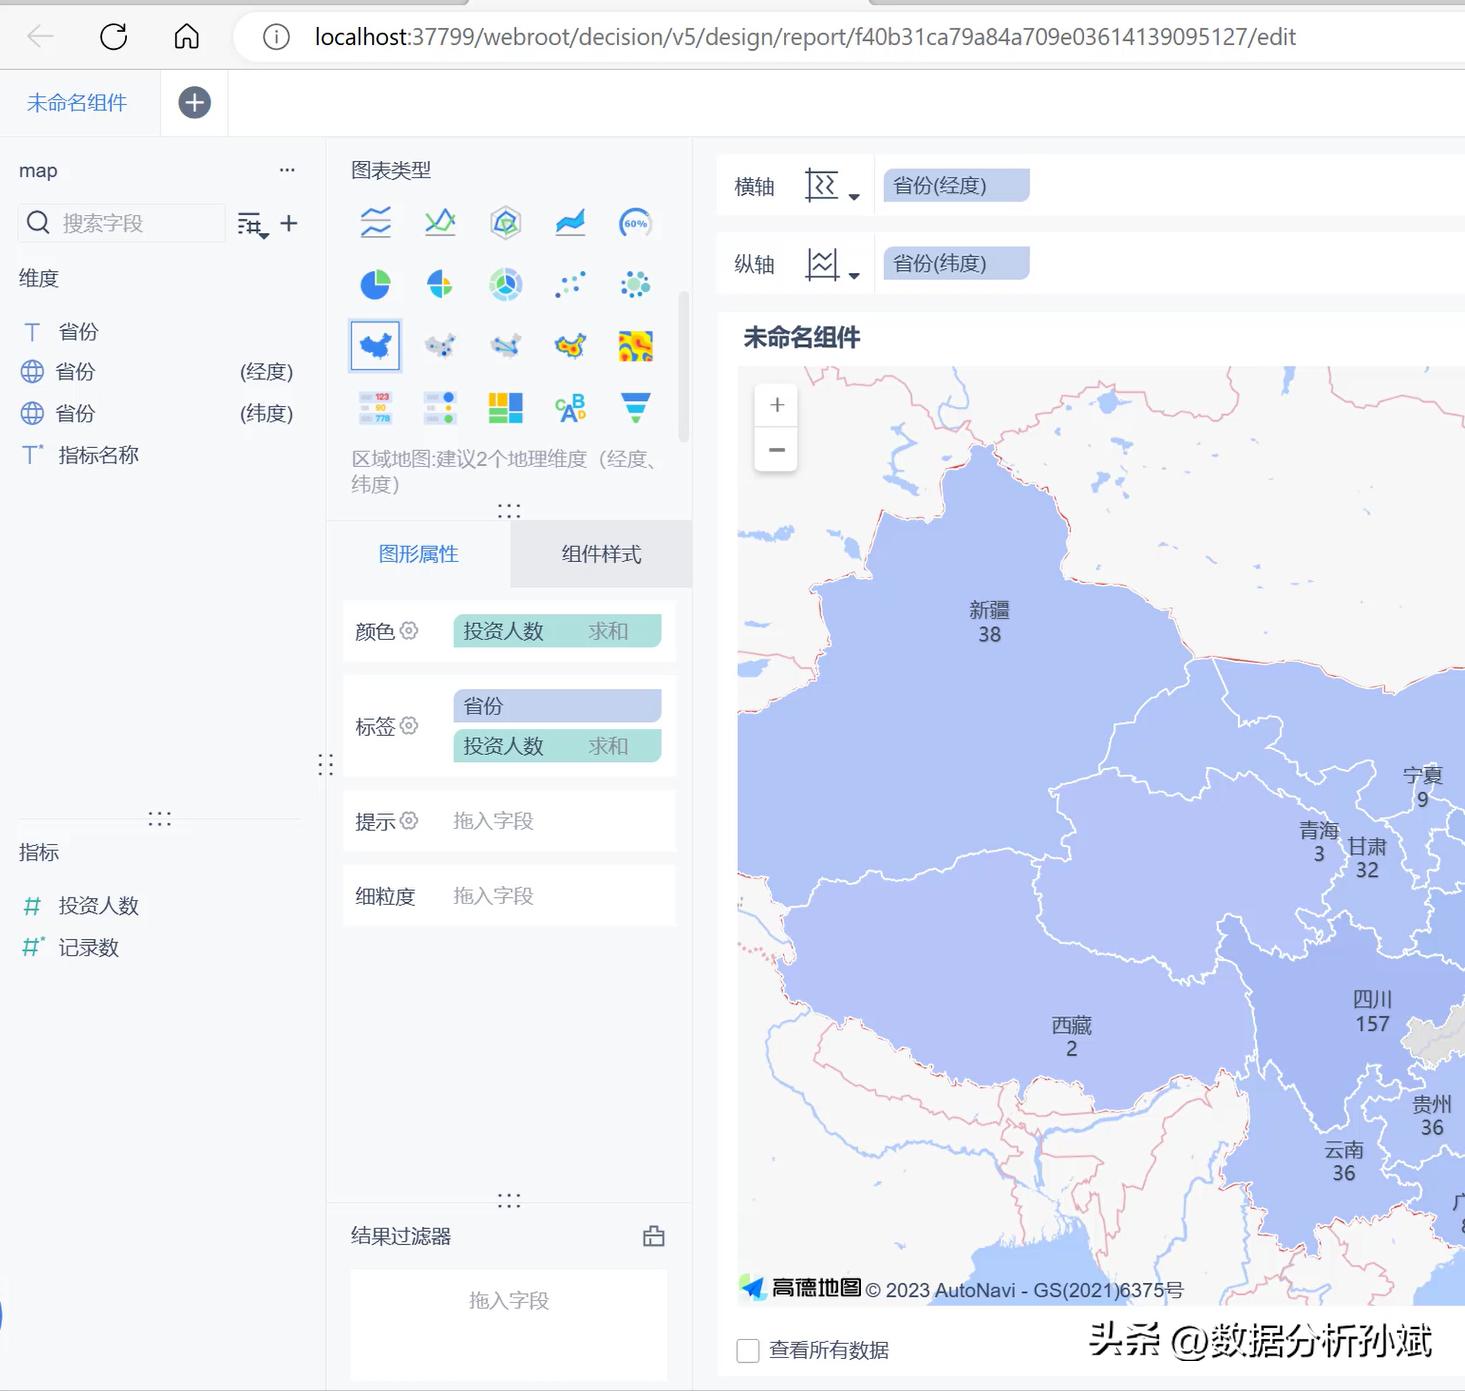This screenshot has height=1391, width=1465.
Task: Click the add new component plus button
Action: tap(194, 102)
